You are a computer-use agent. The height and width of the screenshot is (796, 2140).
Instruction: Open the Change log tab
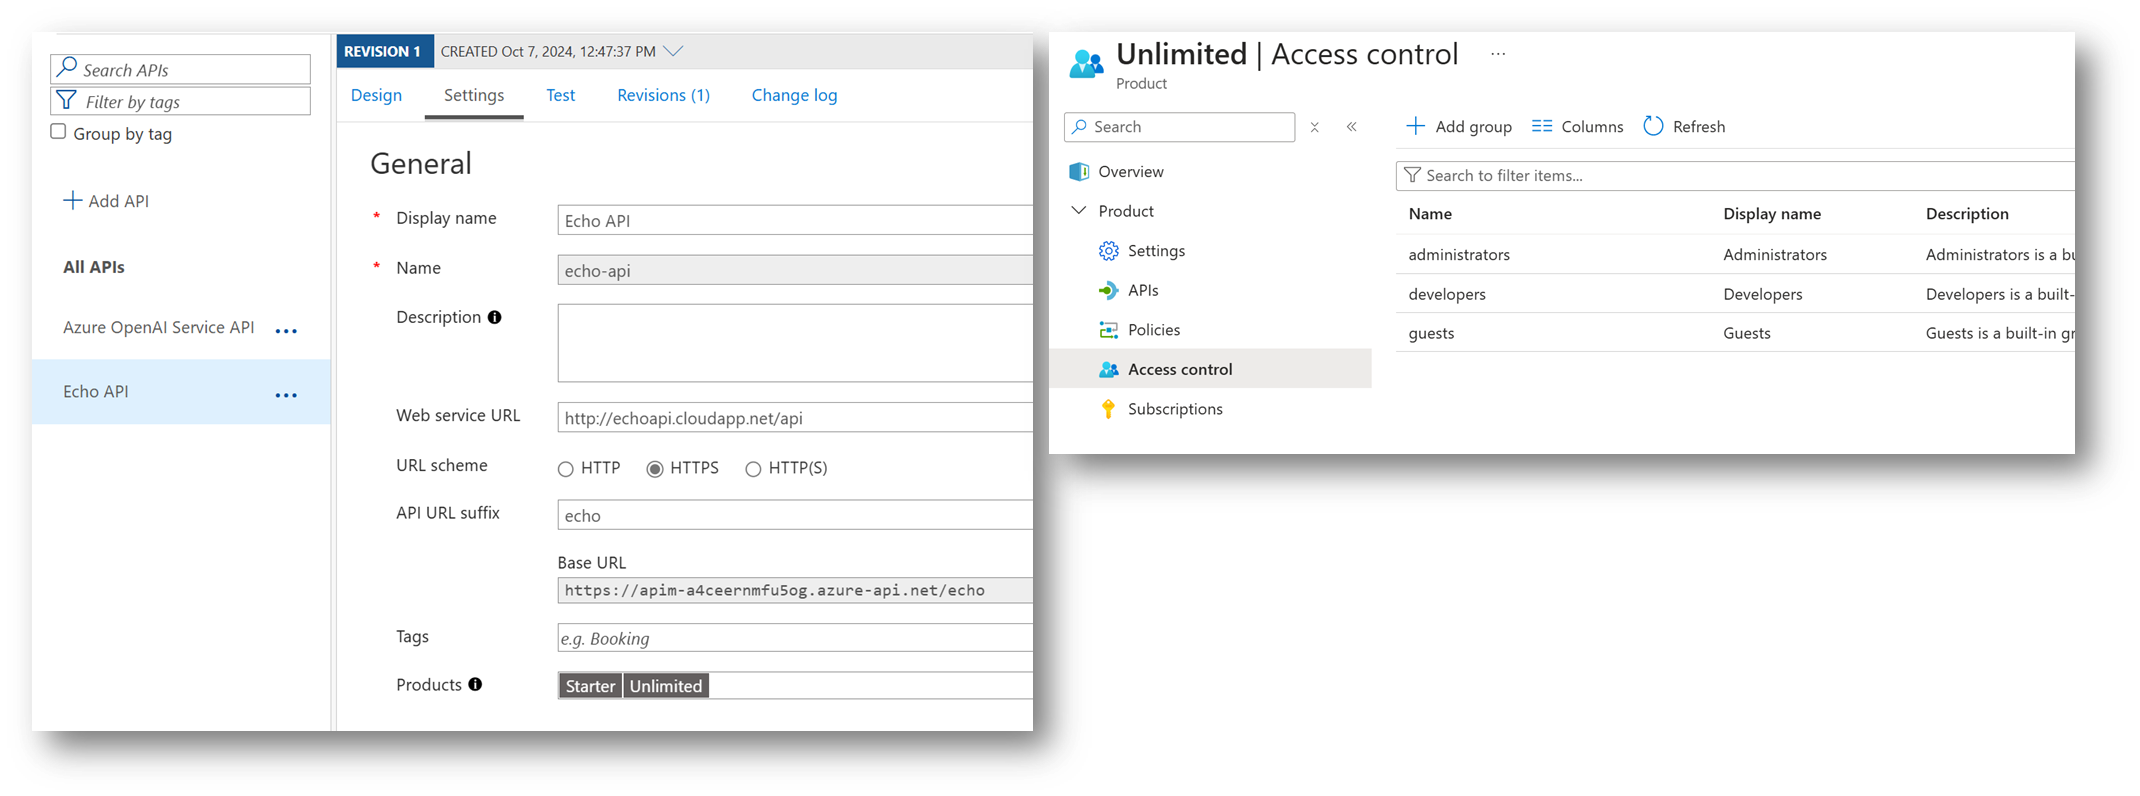click(794, 95)
